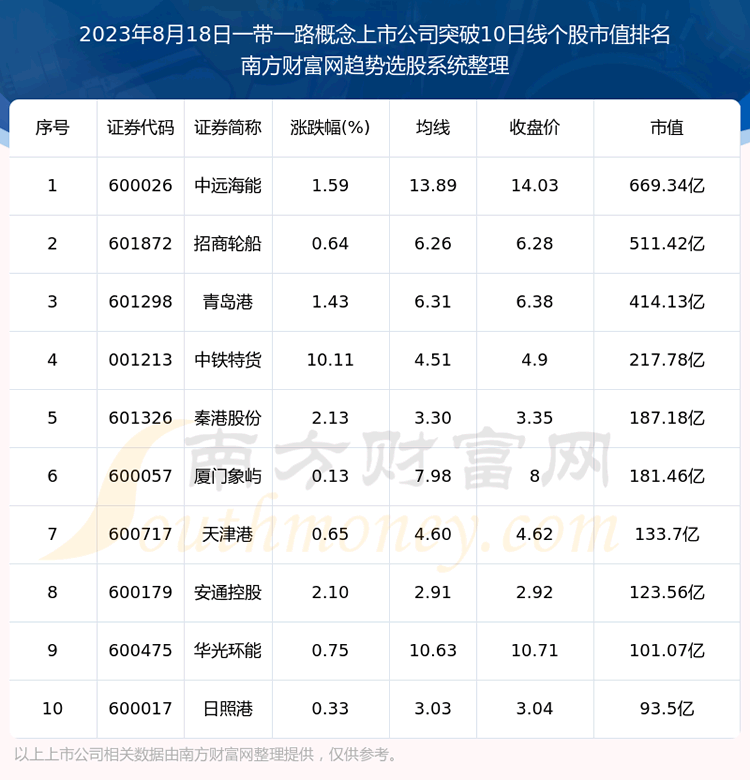Click the 收盘价 column header
This screenshot has width=750, height=780.
click(535, 128)
